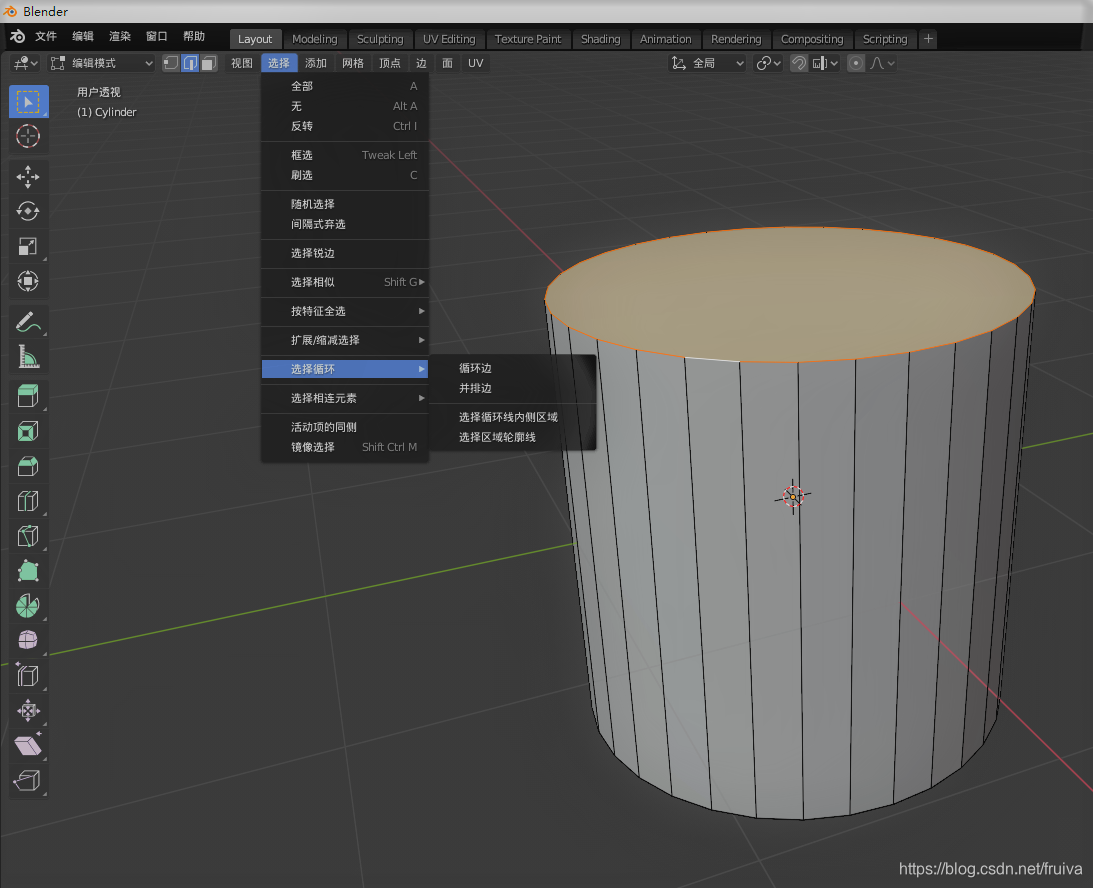
Task: Open the 编辑模式 mode dropdown
Action: [104, 63]
